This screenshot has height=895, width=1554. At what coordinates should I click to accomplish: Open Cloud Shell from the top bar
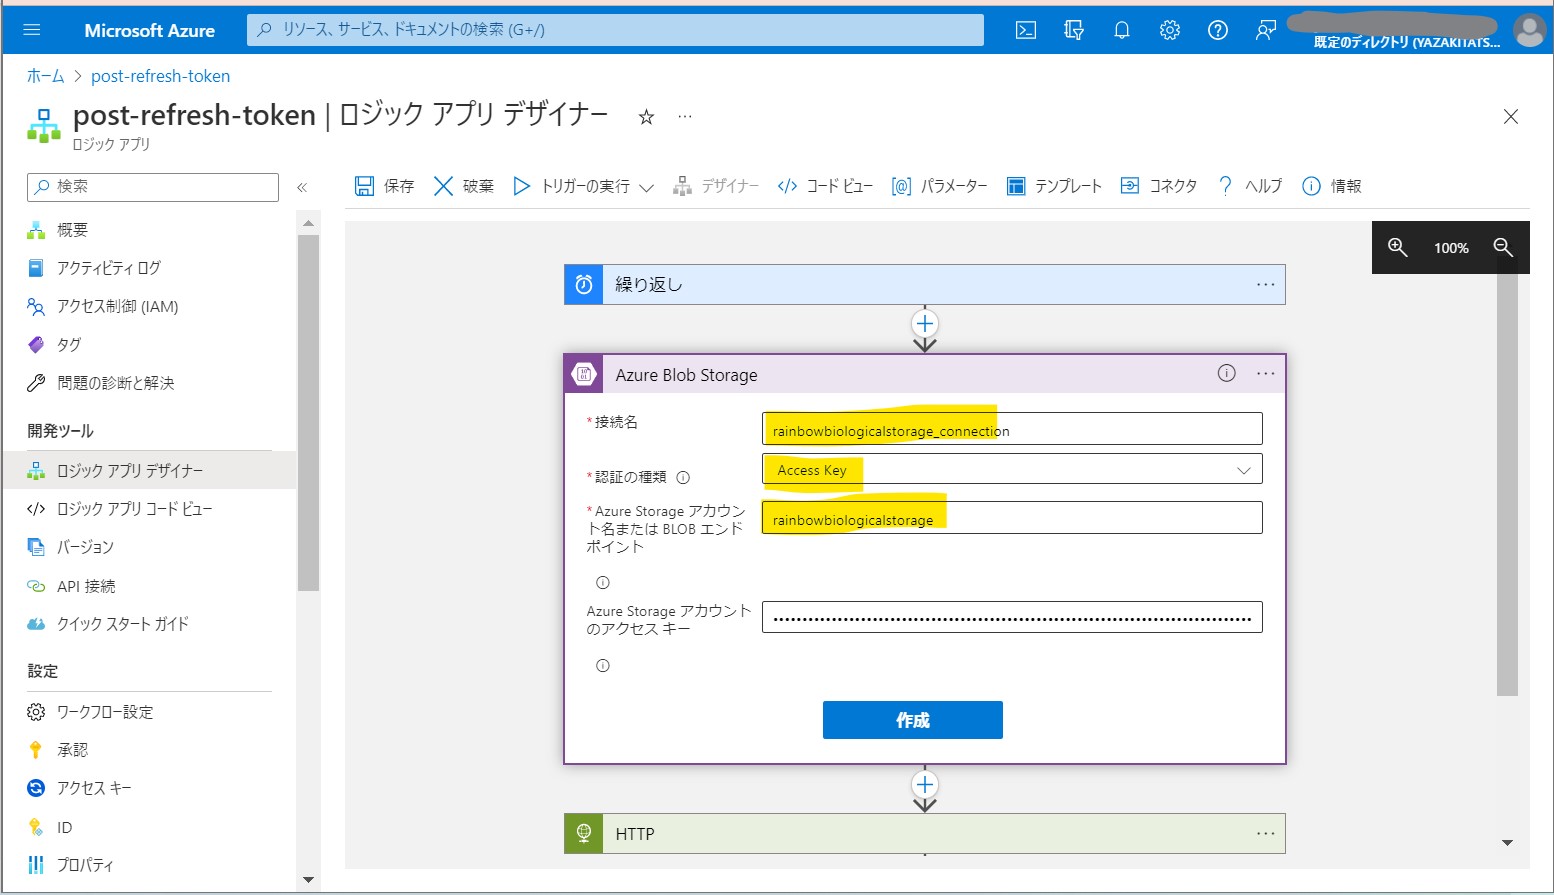[1026, 30]
